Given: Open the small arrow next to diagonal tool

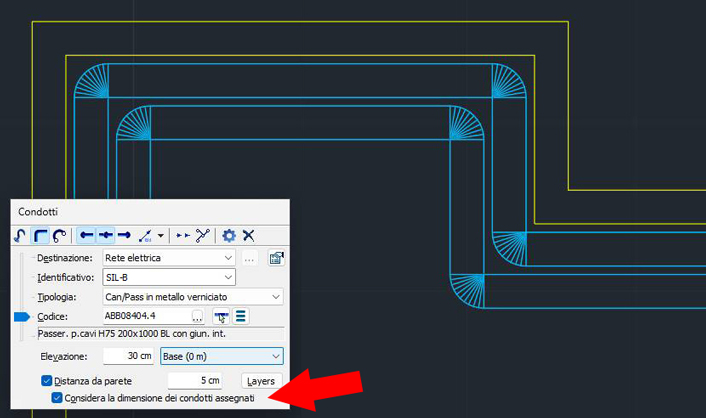Looking at the screenshot, I should pos(161,235).
